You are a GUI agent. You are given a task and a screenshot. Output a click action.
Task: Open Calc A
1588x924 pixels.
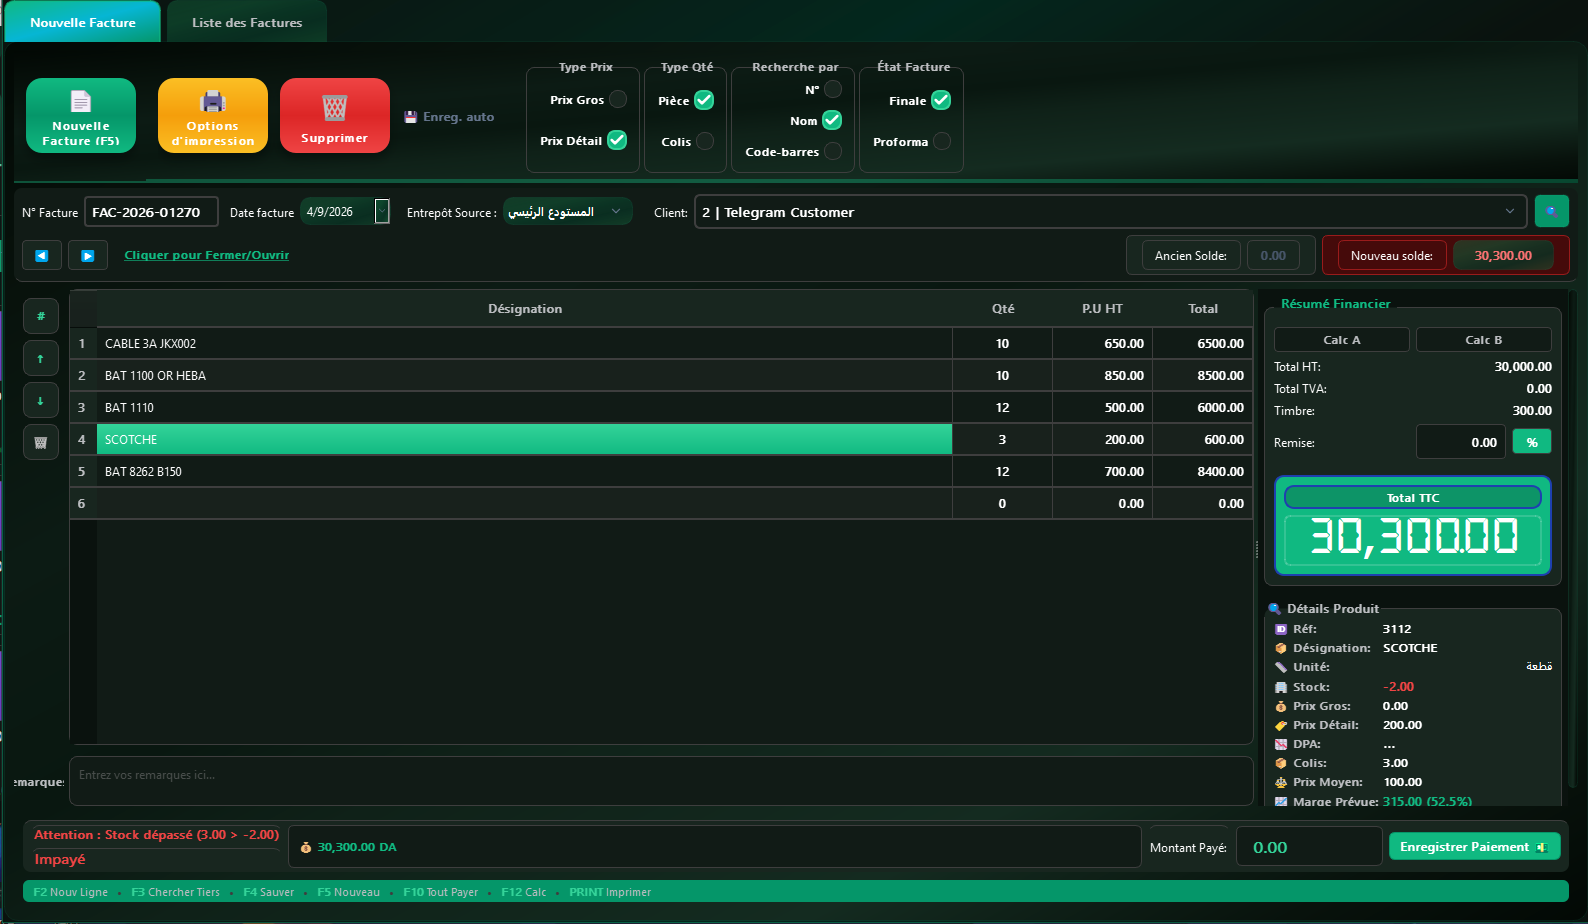click(x=1341, y=340)
